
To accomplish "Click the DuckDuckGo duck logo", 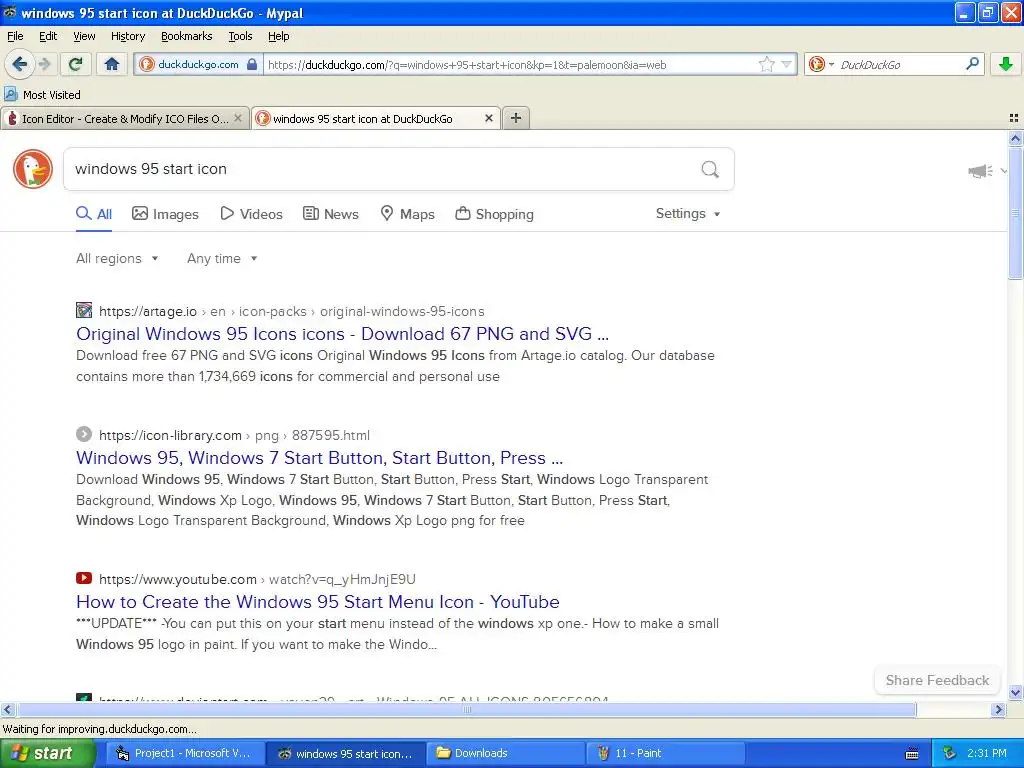I will [33, 169].
